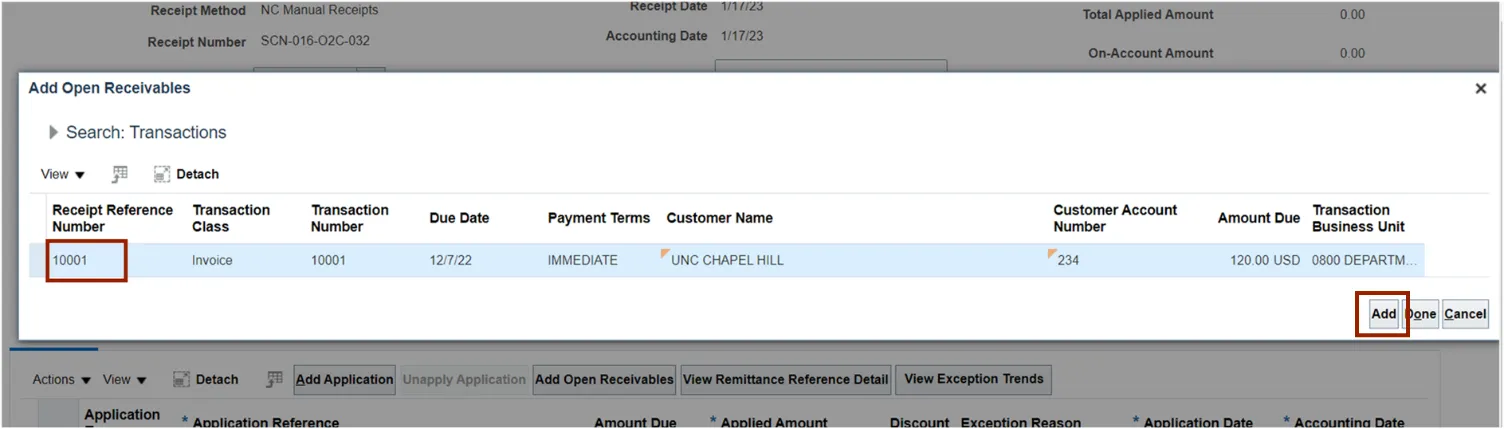Close the Add Open Receivables dialog

point(1480,89)
